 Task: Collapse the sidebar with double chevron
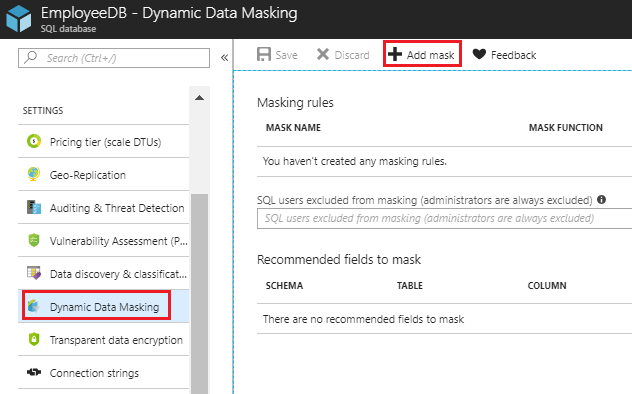[225, 58]
